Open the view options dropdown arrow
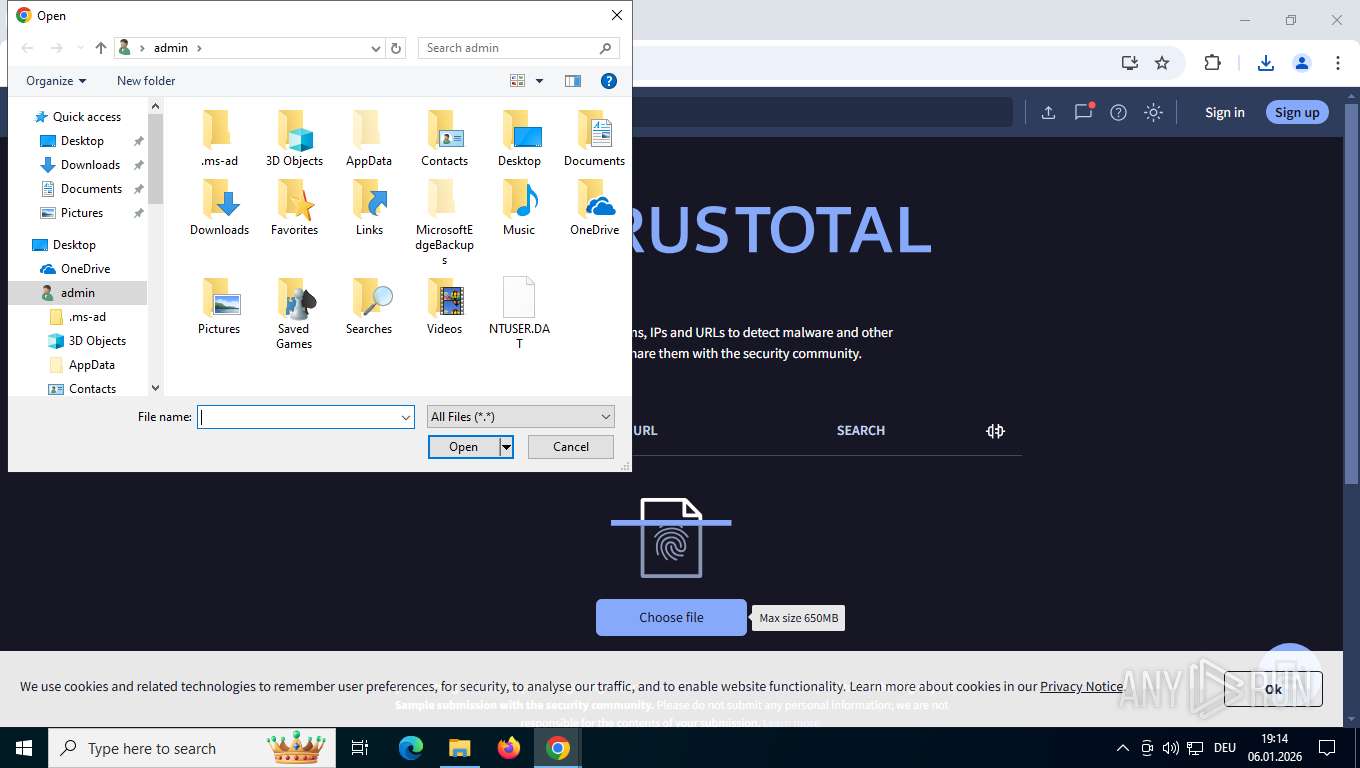The width and height of the screenshot is (1360, 768). [x=540, y=81]
